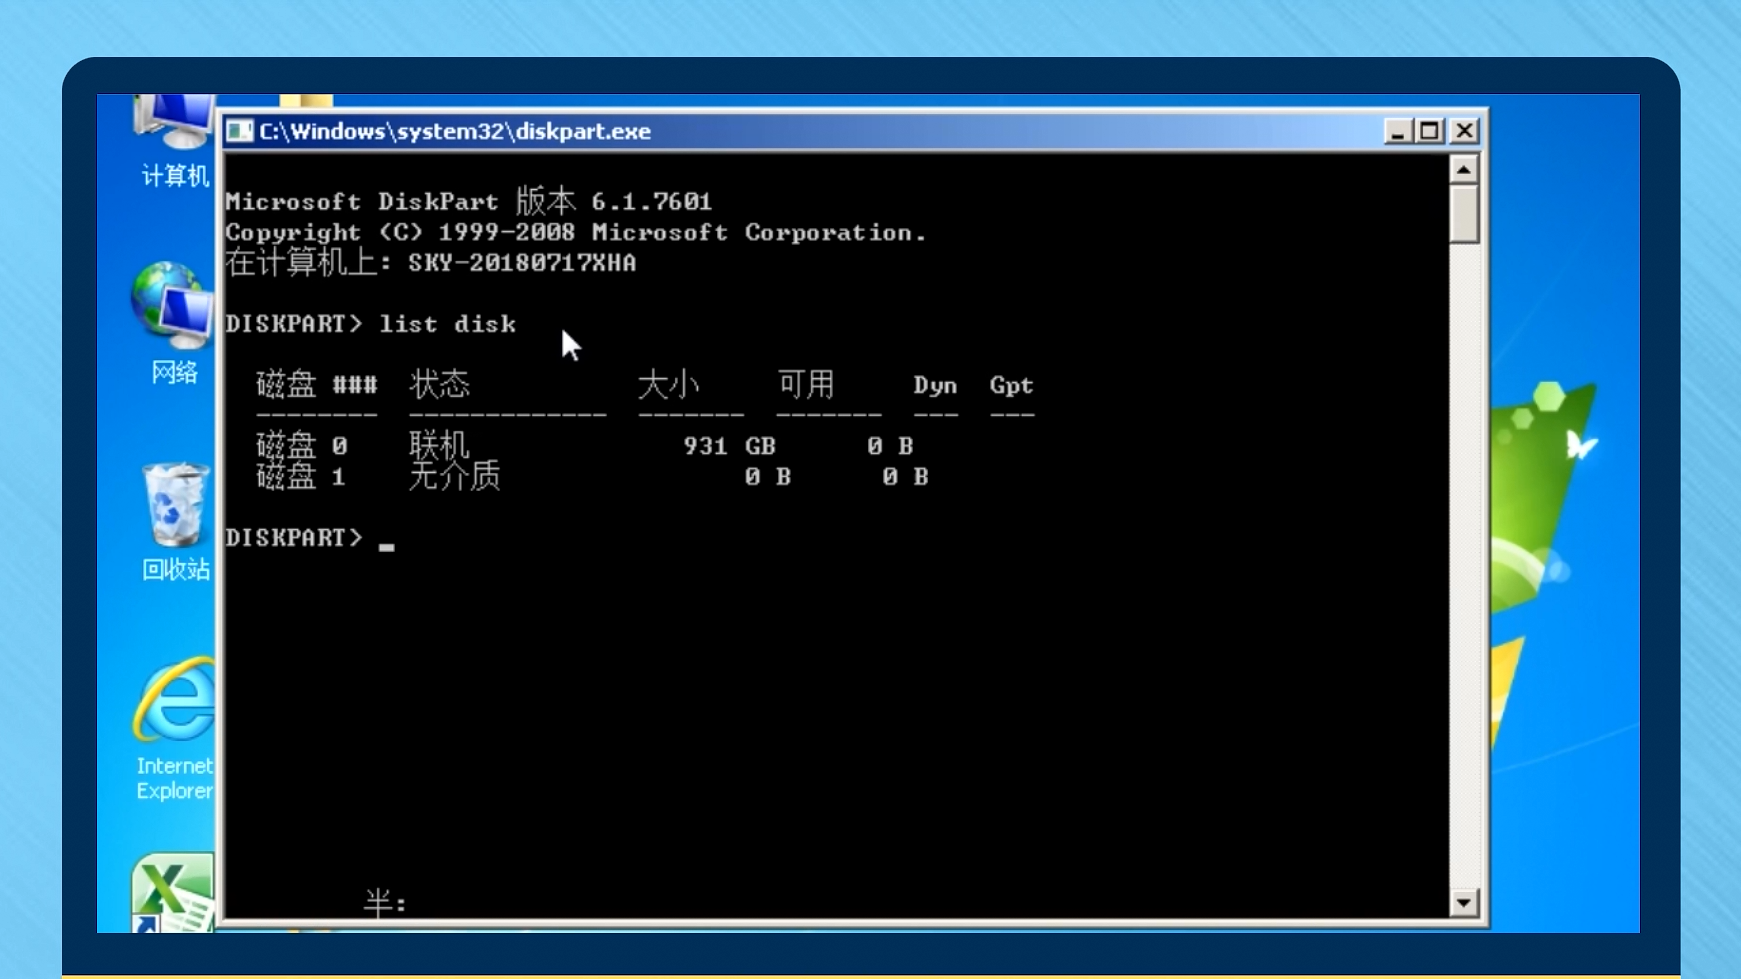Image resolution: width=1741 pixels, height=979 pixels.
Task: Click the '磁盘 ###' column header
Action: click(317, 384)
